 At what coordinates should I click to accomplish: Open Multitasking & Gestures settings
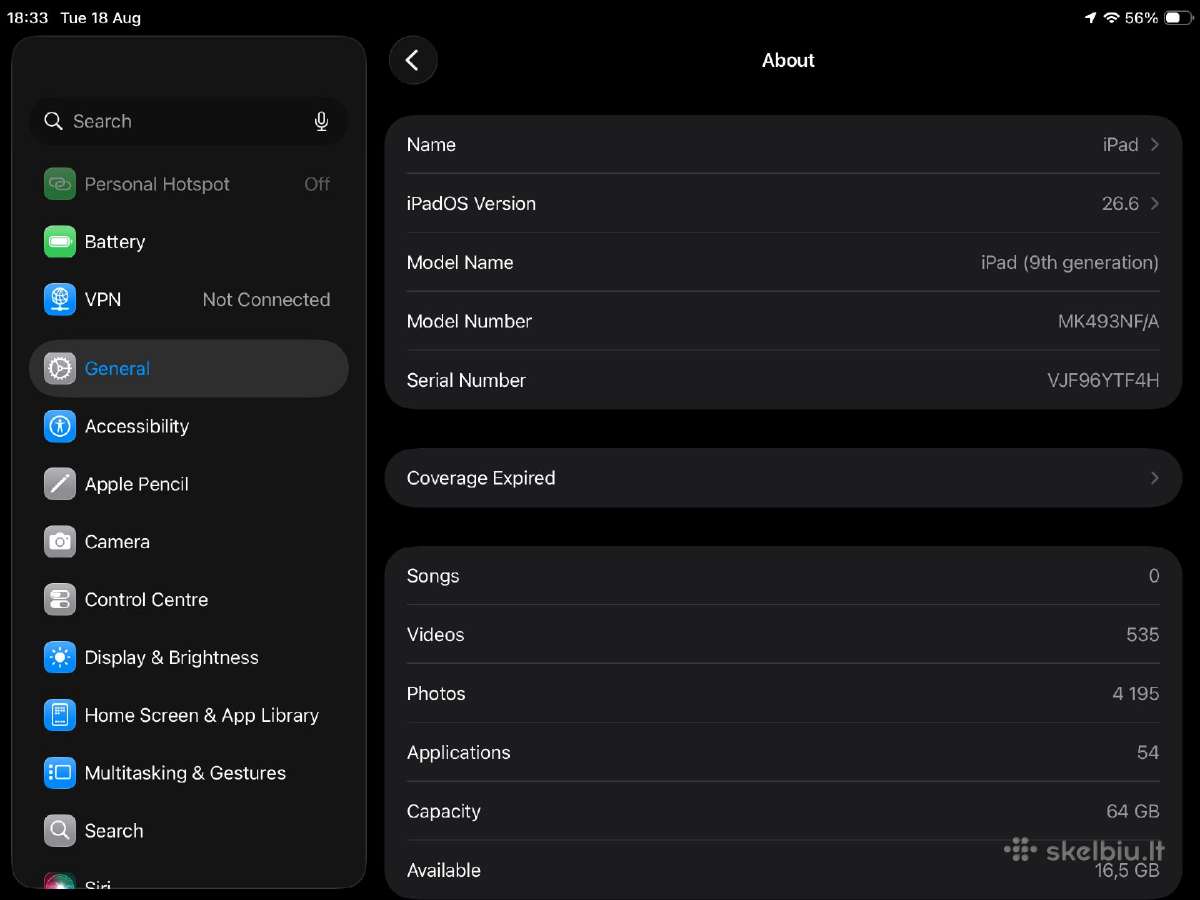pyautogui.click(x=189, y=773)
